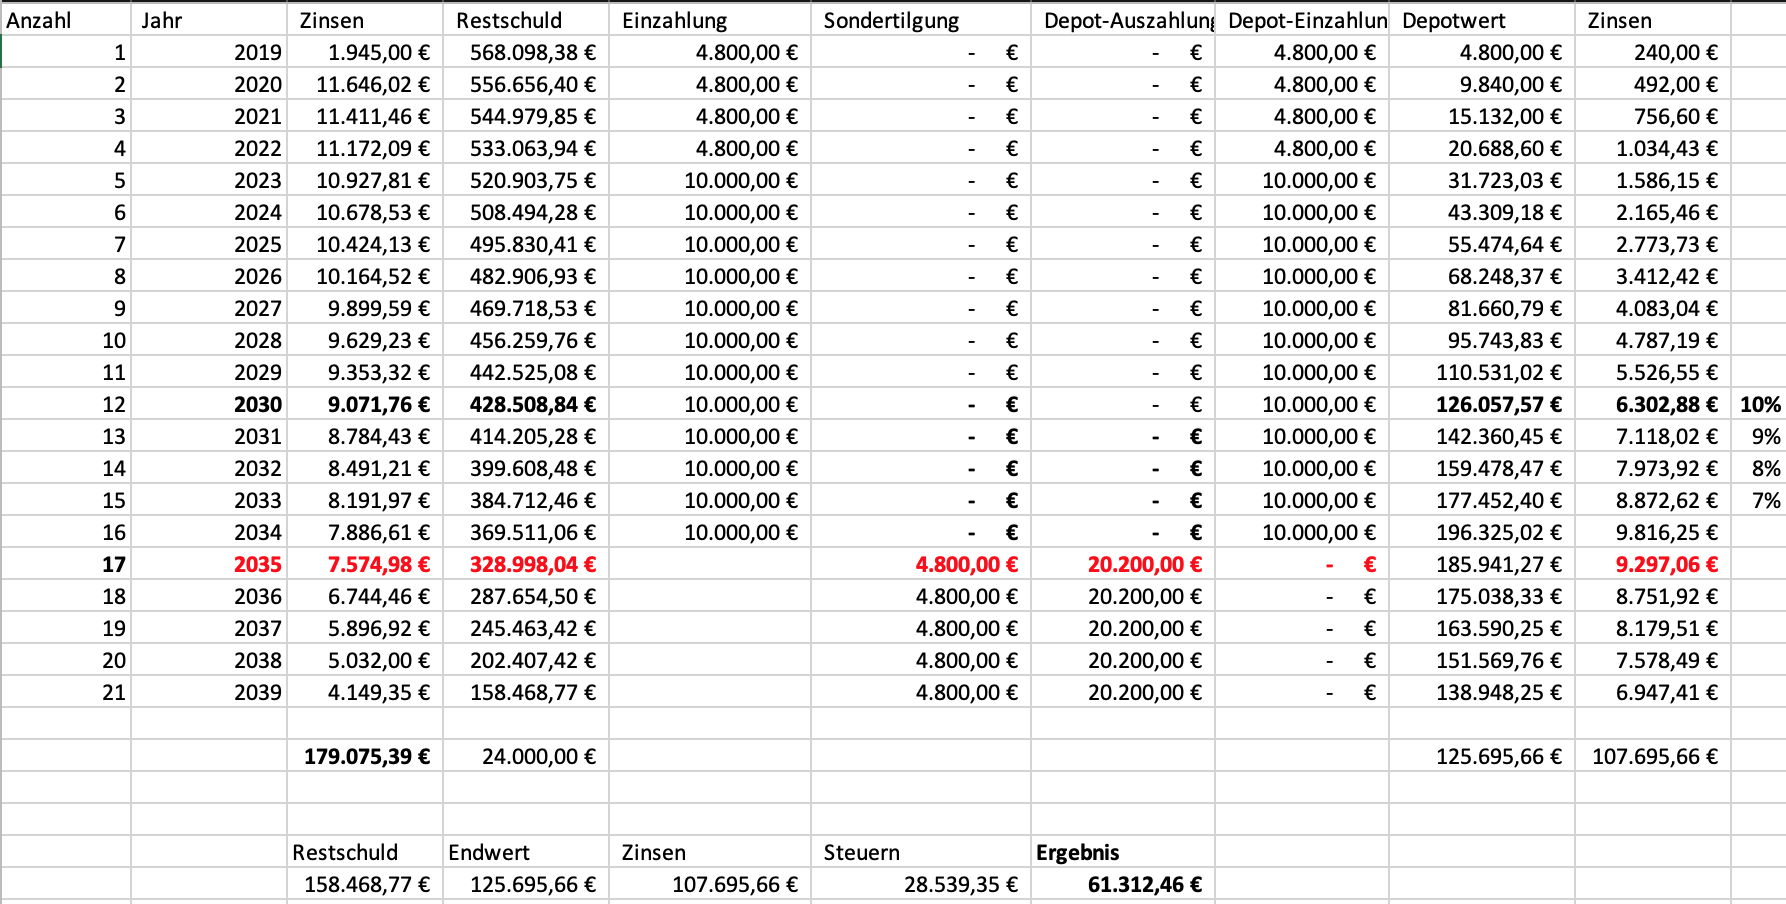
Task: Click the tax amount 28.539,35 €
Action: (x=921, y=884)
